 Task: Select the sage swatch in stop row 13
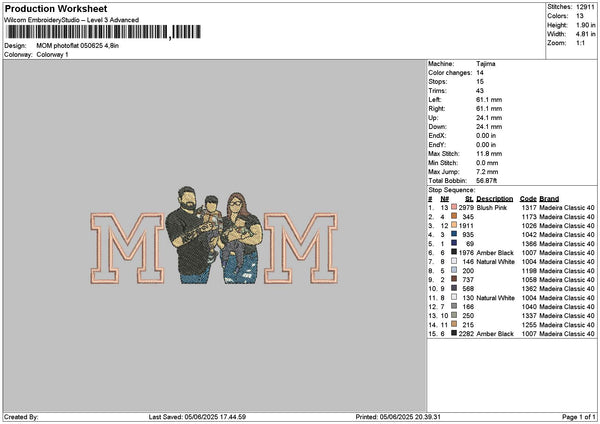pos(454,315)
